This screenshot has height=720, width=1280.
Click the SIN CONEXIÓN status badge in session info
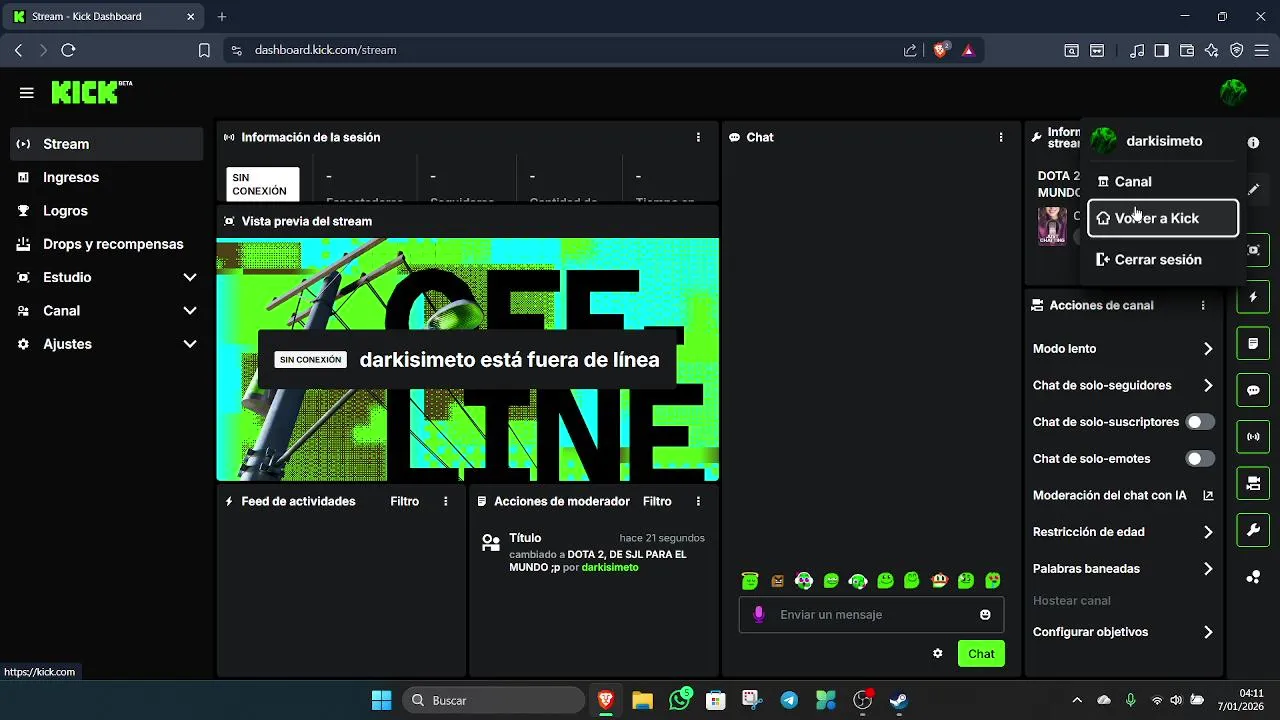tap(263, 184)
